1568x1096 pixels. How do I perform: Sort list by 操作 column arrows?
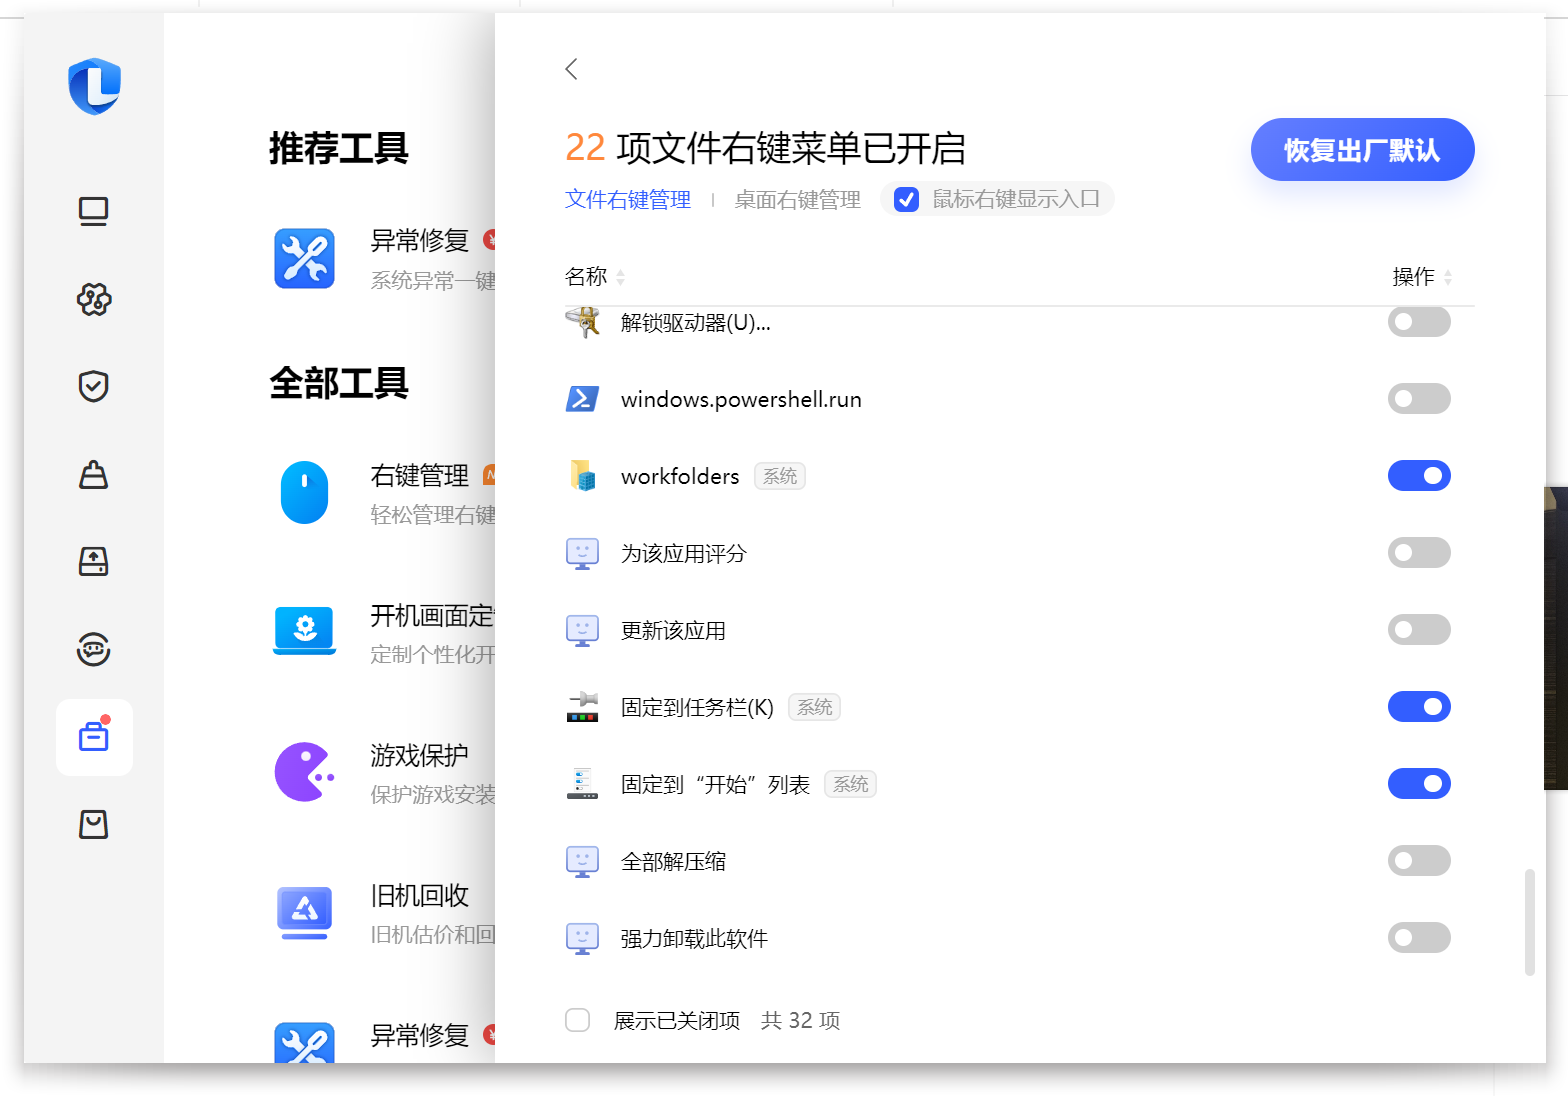pyautogui.click(x=1447, y=277)
